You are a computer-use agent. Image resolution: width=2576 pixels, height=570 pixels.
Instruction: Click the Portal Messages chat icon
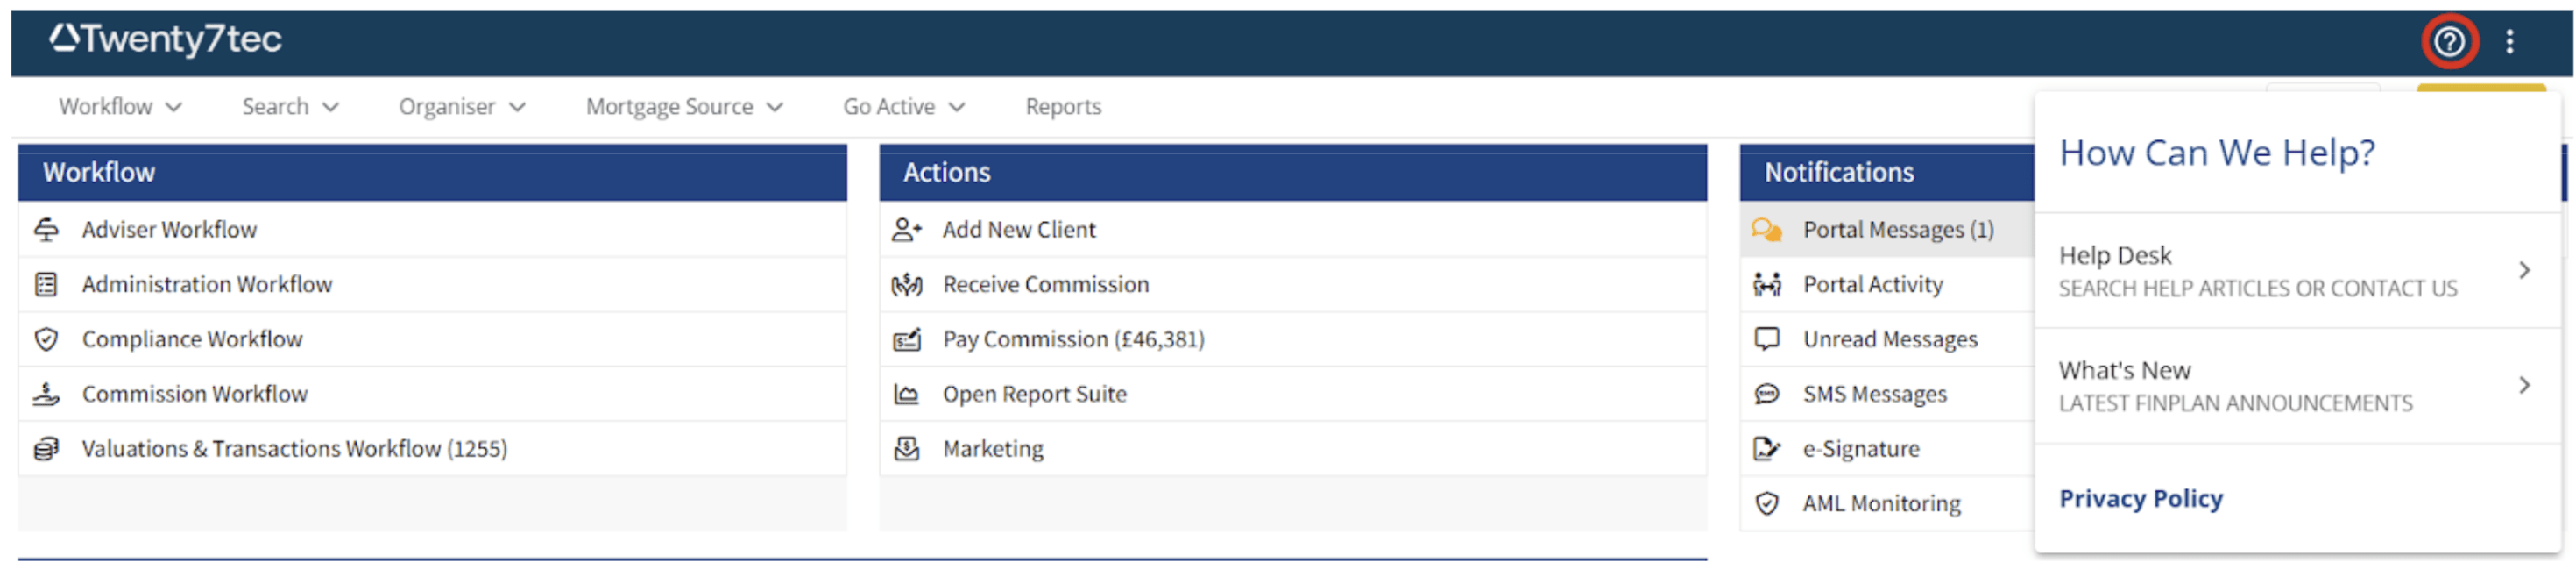(x=1766, y=230)
